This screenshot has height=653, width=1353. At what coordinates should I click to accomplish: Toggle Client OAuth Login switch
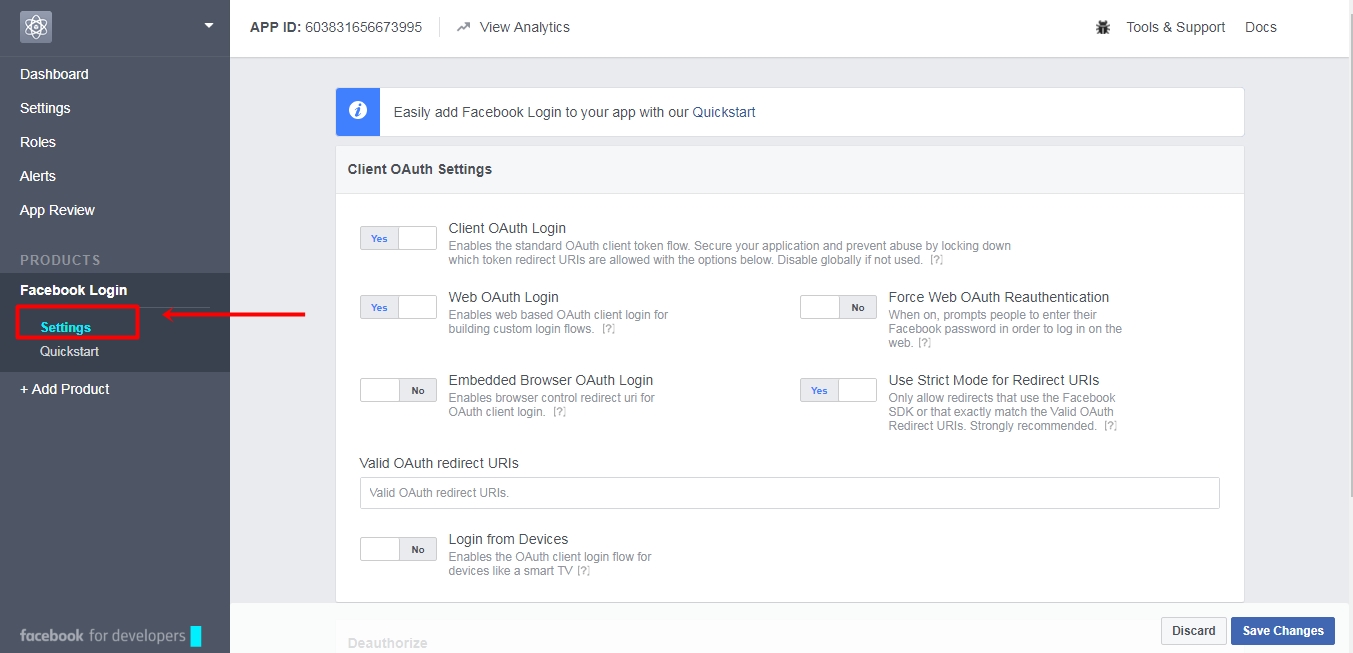click(398, 238)
